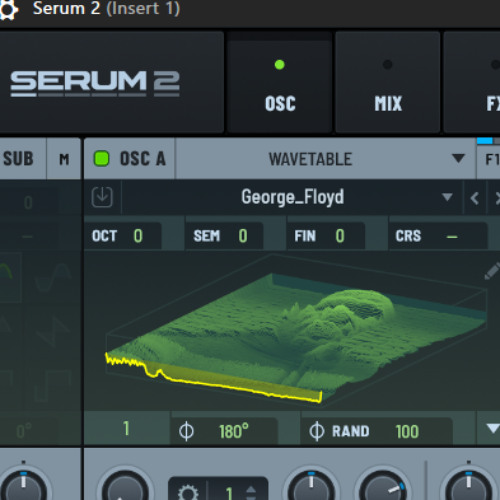Click the wavetable name field
This screenshot has width=500, height=500.
[292, 197]
